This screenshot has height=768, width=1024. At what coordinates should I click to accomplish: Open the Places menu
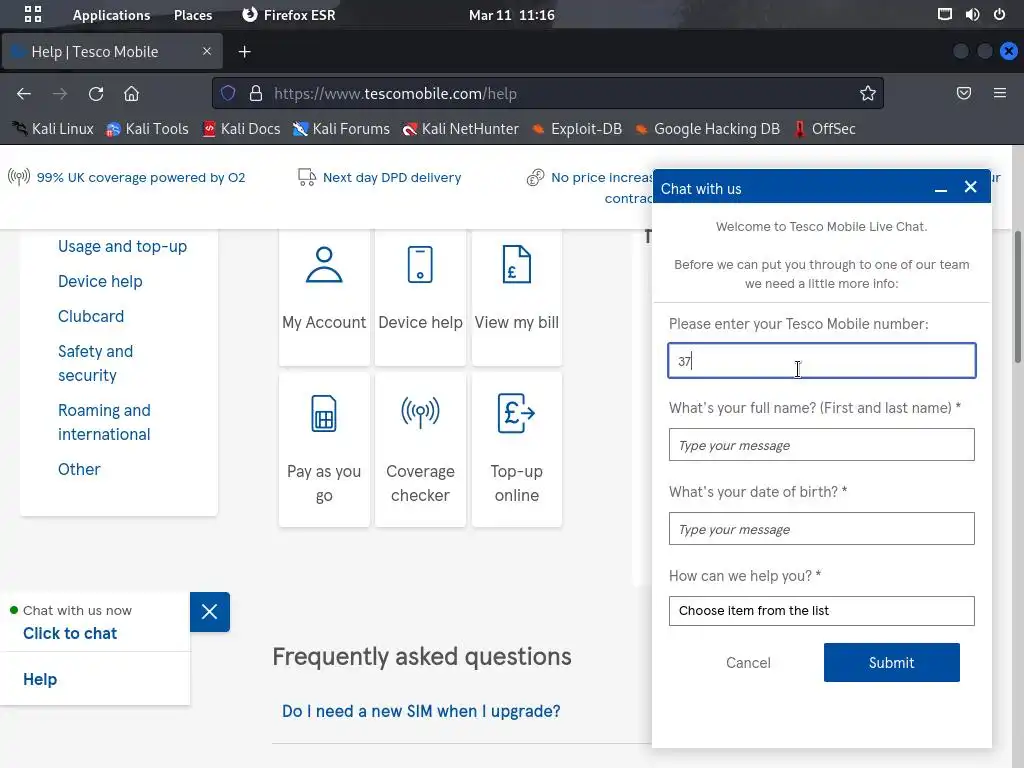click(193, 14)
